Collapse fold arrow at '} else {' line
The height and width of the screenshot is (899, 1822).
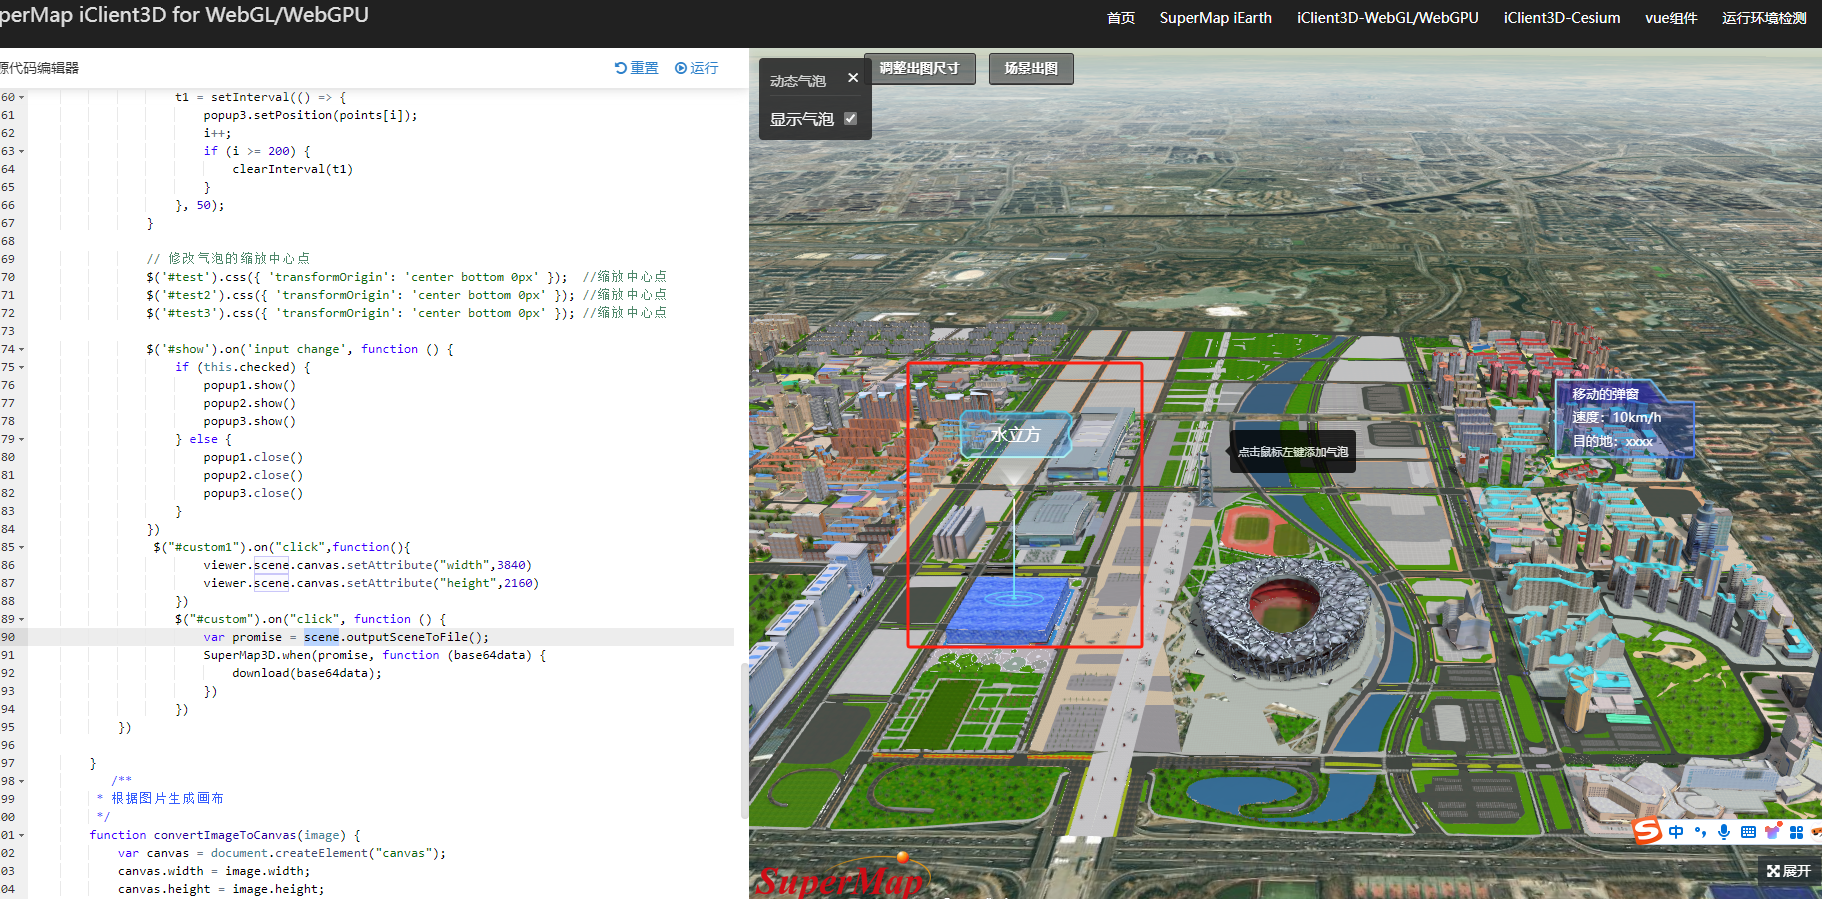coord(21,439)
